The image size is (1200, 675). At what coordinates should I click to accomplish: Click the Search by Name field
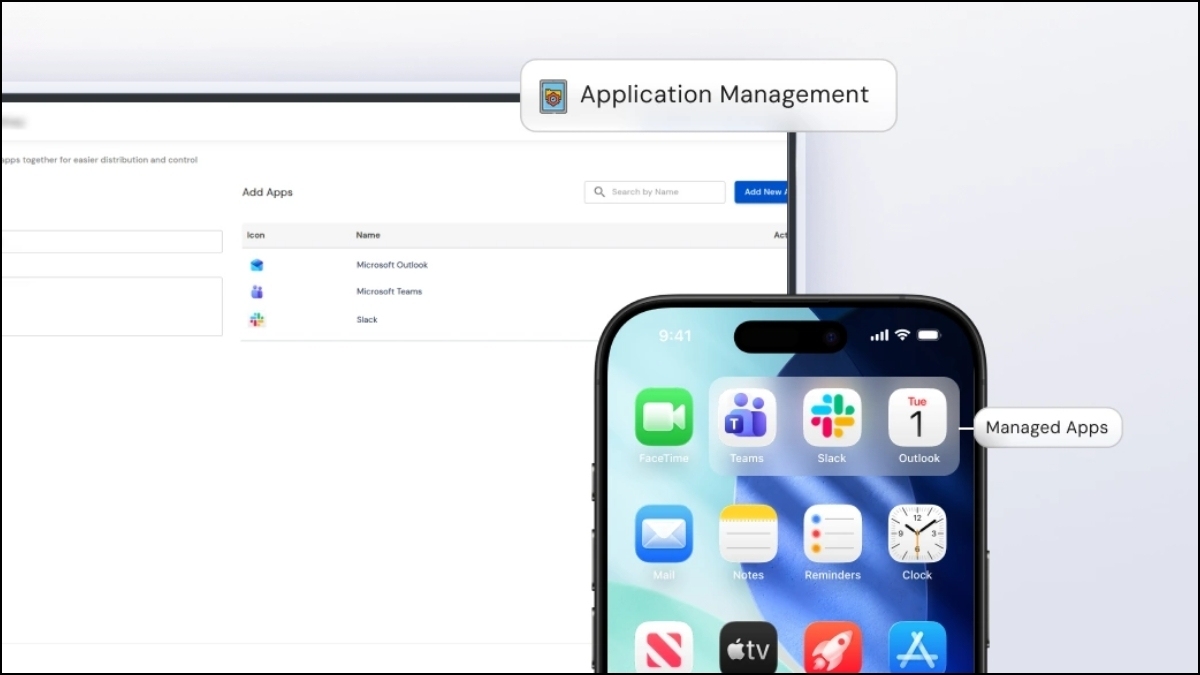(655, 192)
